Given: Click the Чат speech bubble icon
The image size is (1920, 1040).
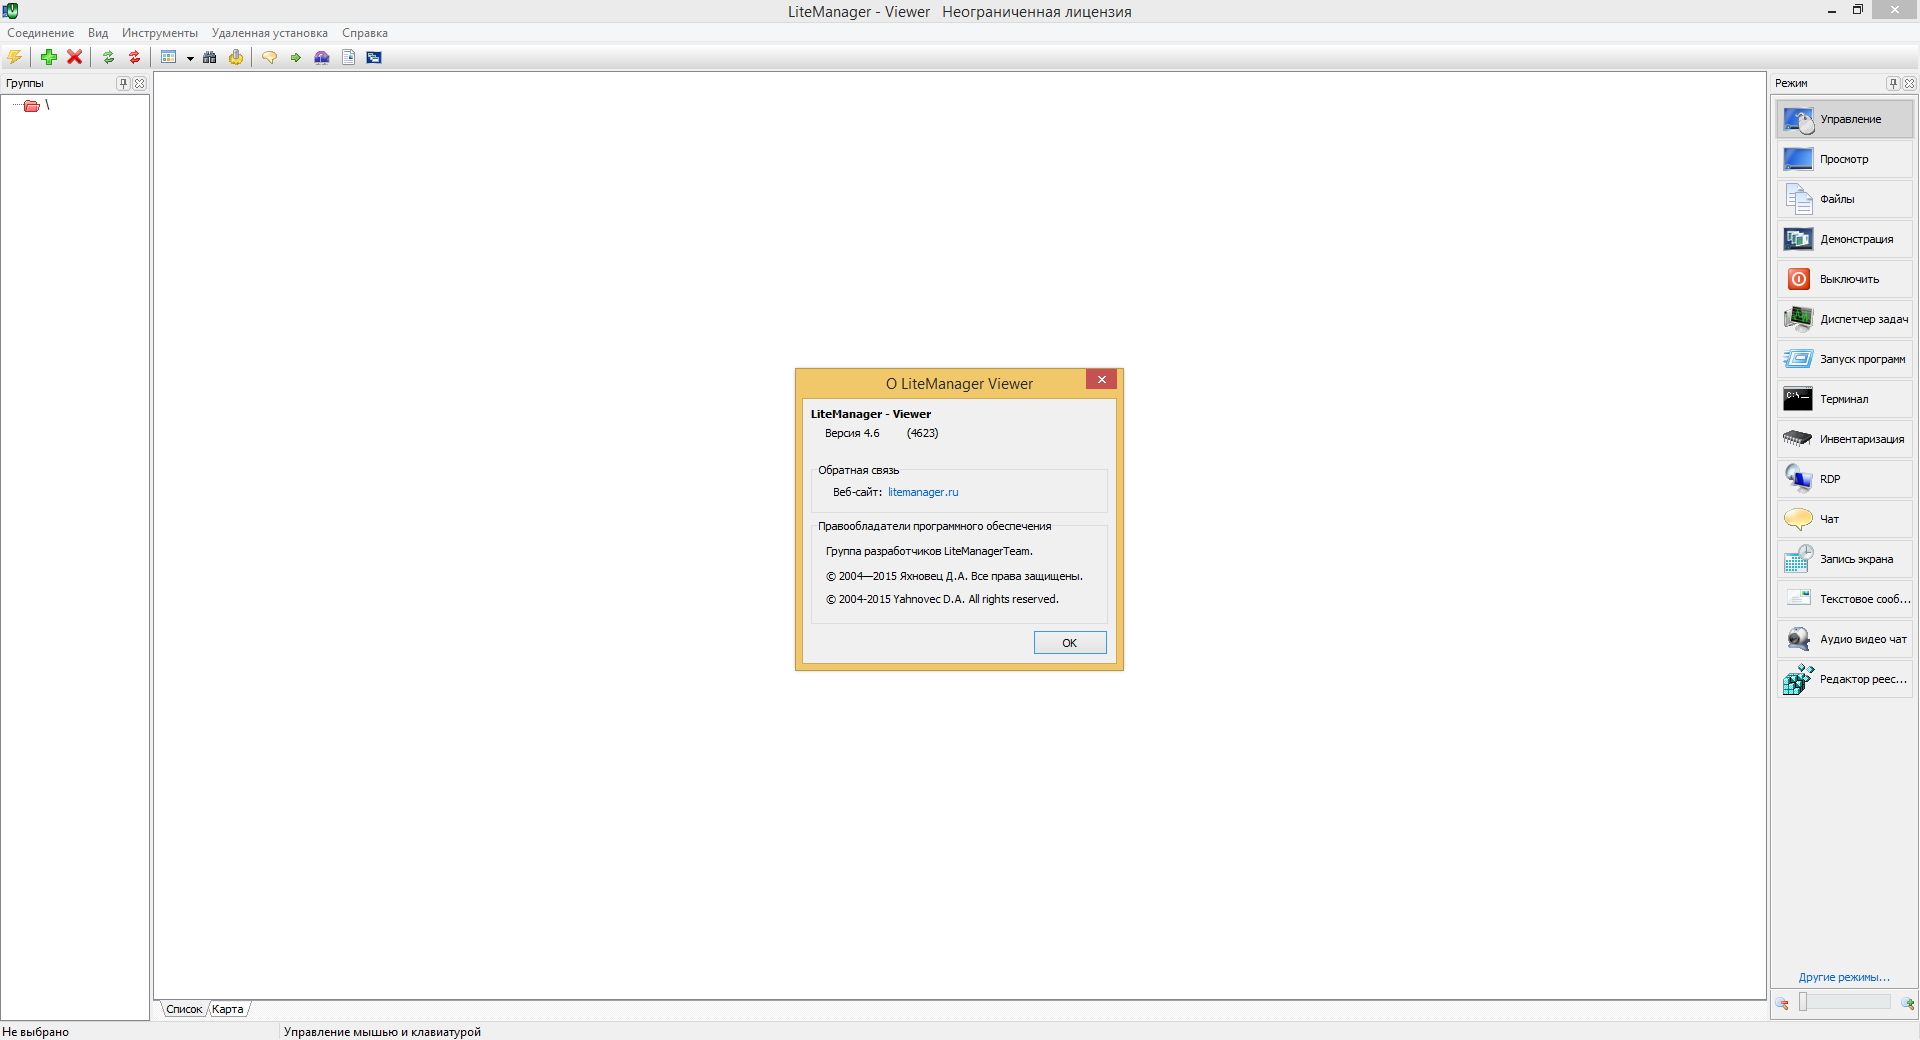Looking at the screenshot, I should pyautogui.click(x=1798, y=519).
